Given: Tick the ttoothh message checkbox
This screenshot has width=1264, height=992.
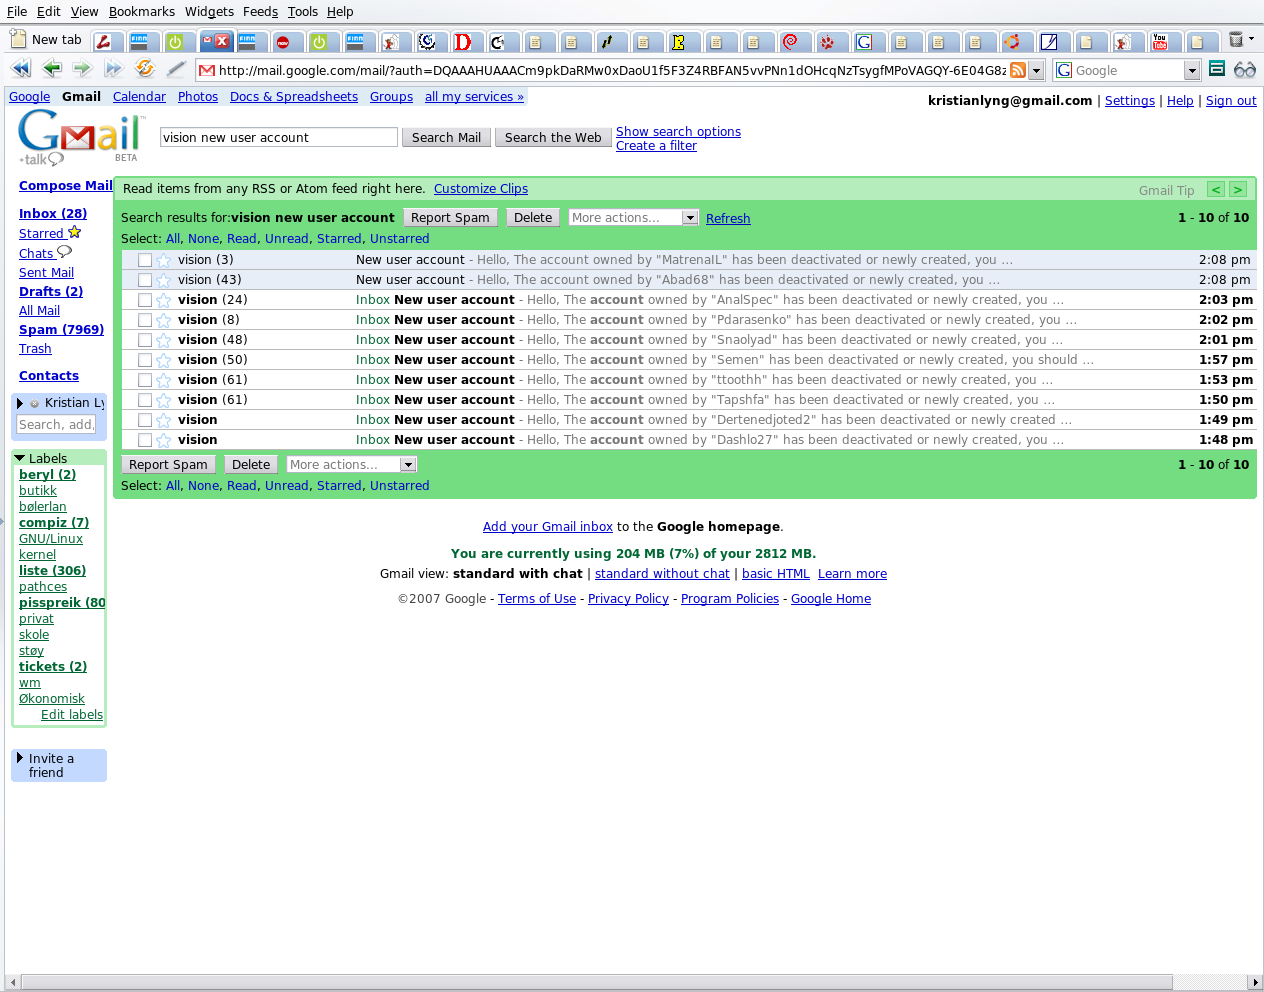Looking at the screenshot, I should (145, 380).
